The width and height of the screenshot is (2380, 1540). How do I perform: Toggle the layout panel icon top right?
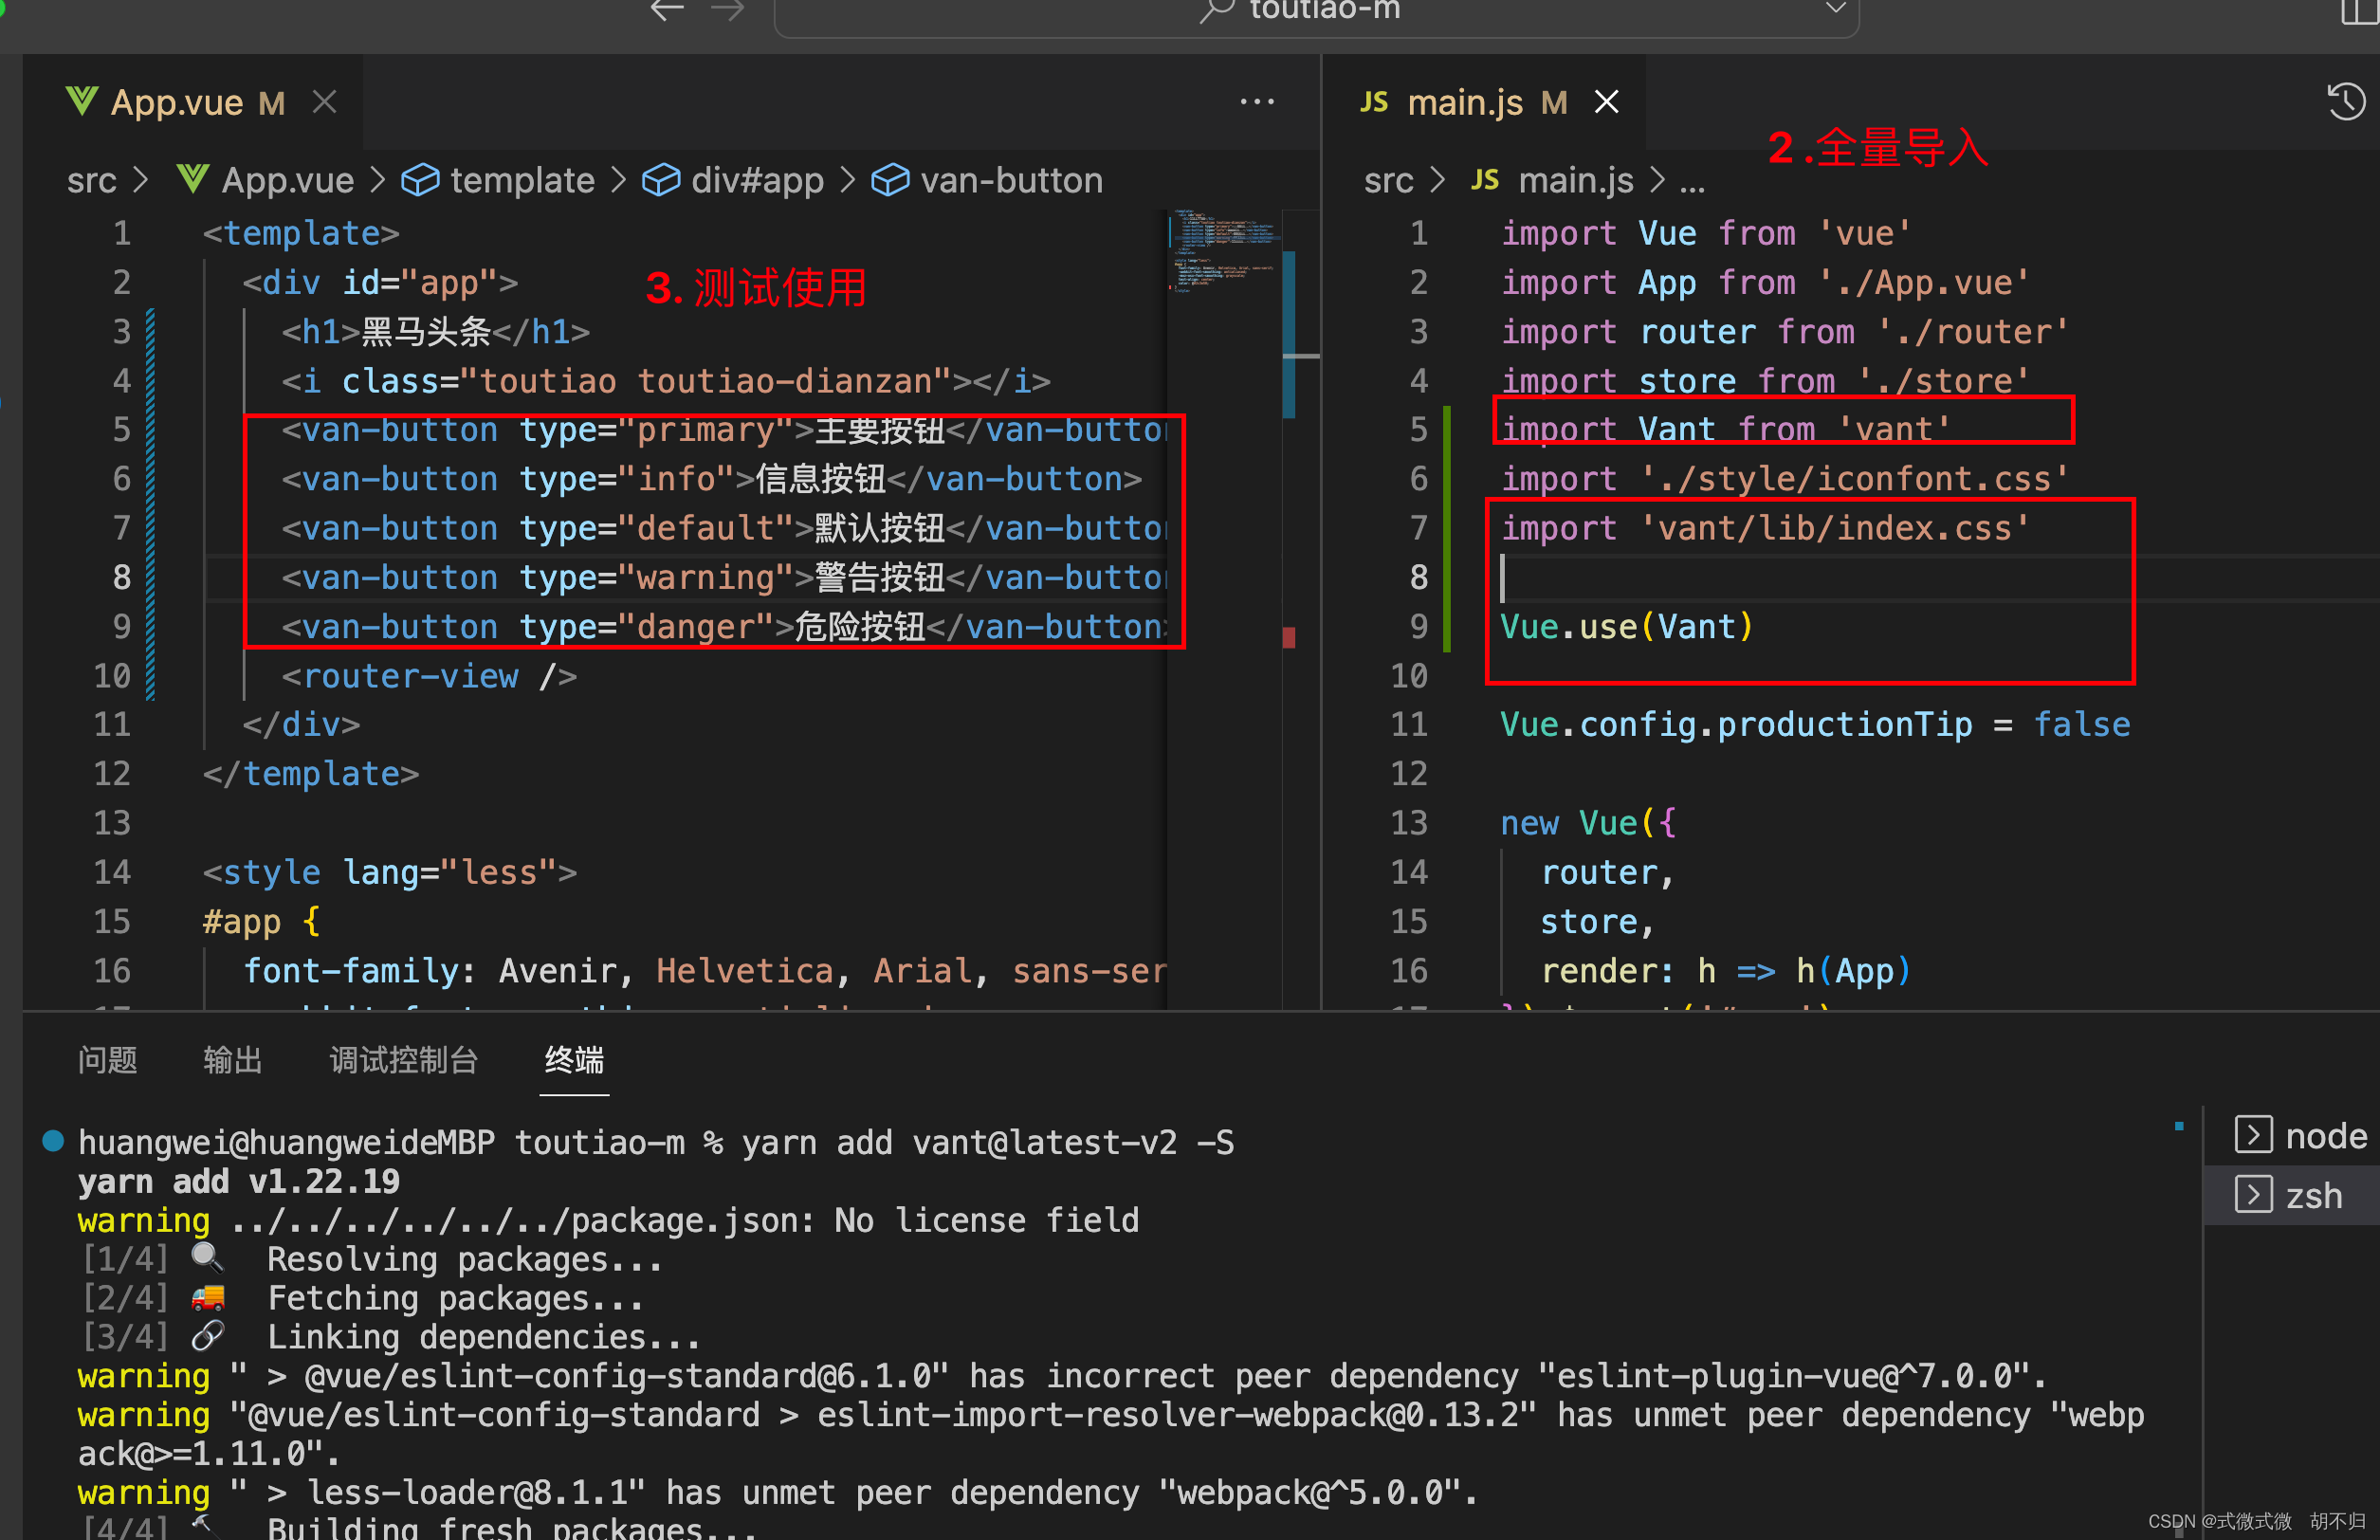click(2359, 10)
